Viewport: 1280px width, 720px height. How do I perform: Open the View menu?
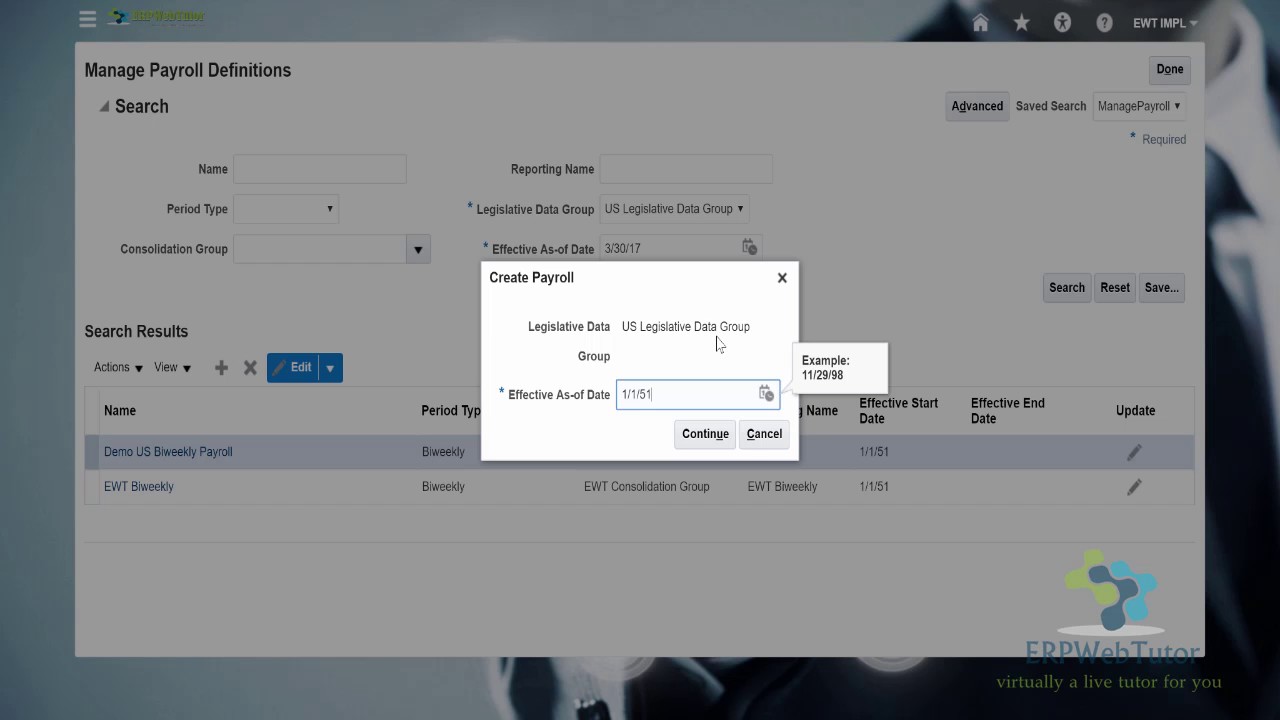click(x=172, y=367)
